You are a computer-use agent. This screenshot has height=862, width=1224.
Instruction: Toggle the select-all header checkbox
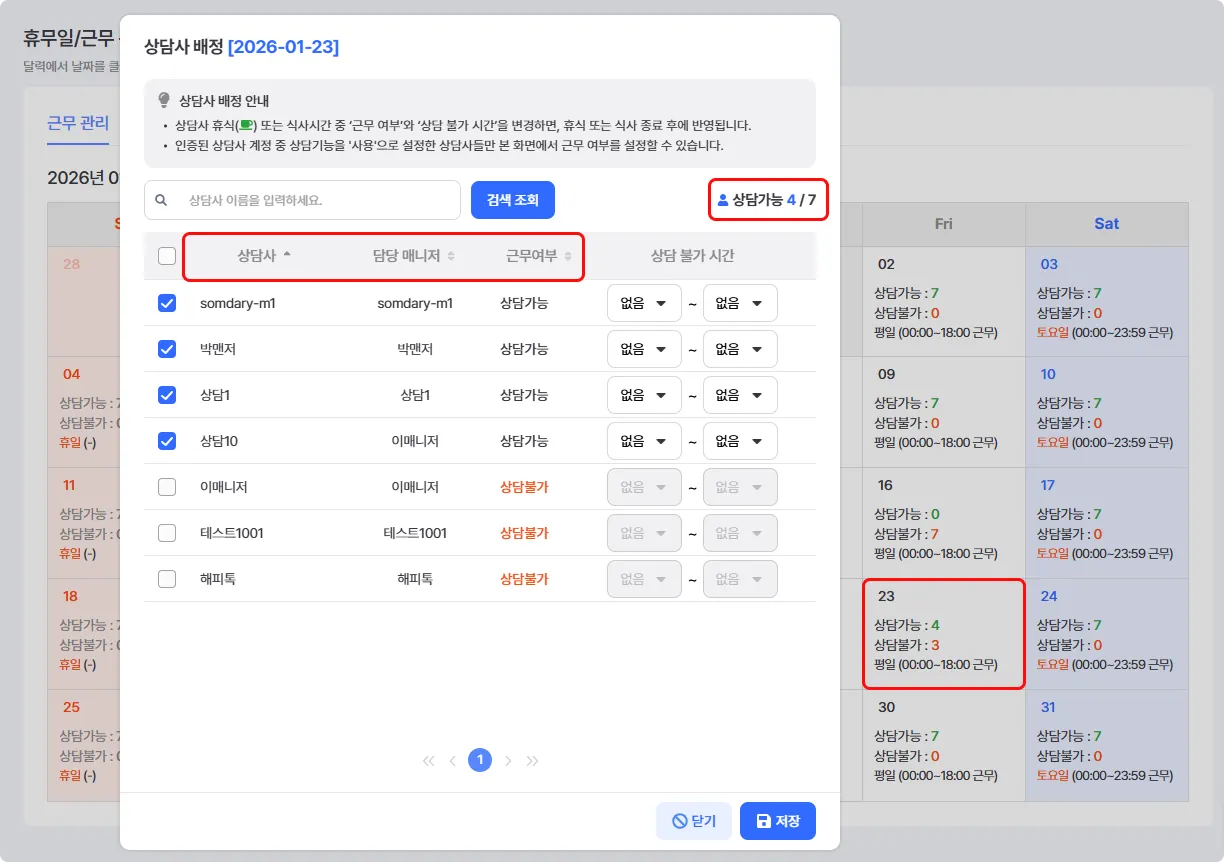(167, 256)
